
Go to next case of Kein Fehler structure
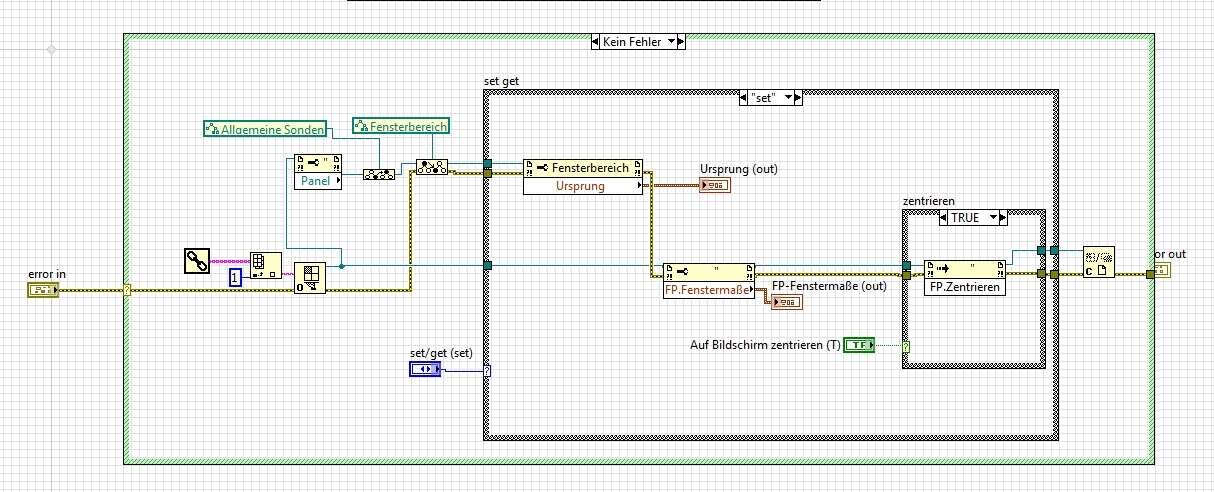(683, 42)
